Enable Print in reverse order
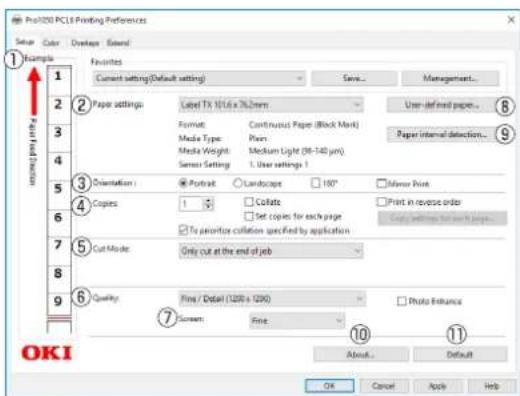Viewport: 520px width, 396px height. click(381, 202)
